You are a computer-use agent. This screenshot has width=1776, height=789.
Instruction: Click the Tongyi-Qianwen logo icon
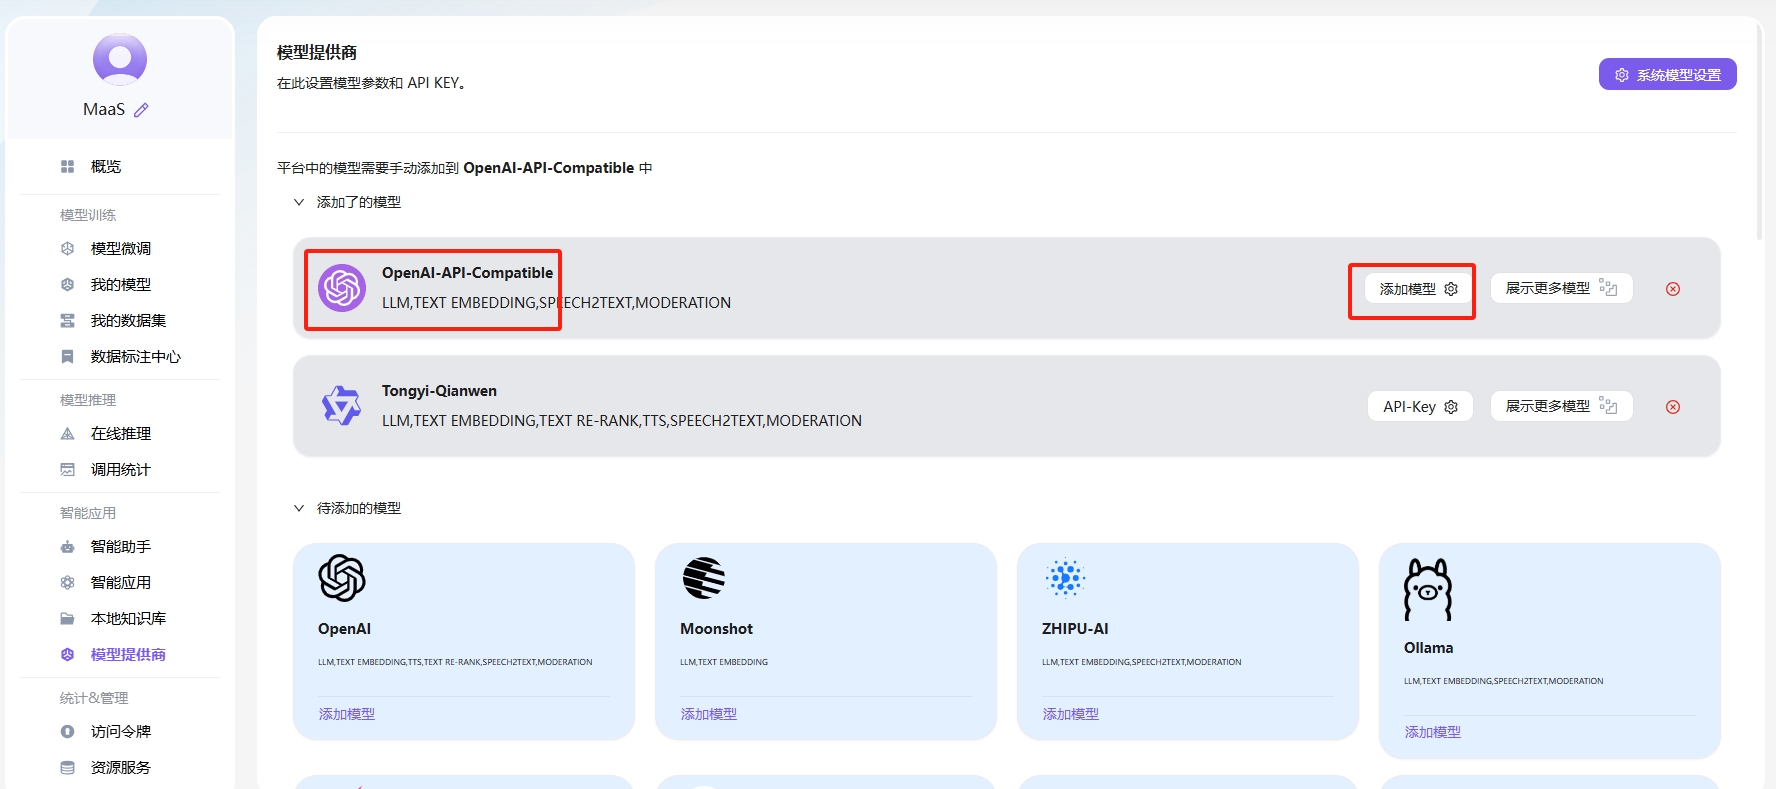point(341,406)
